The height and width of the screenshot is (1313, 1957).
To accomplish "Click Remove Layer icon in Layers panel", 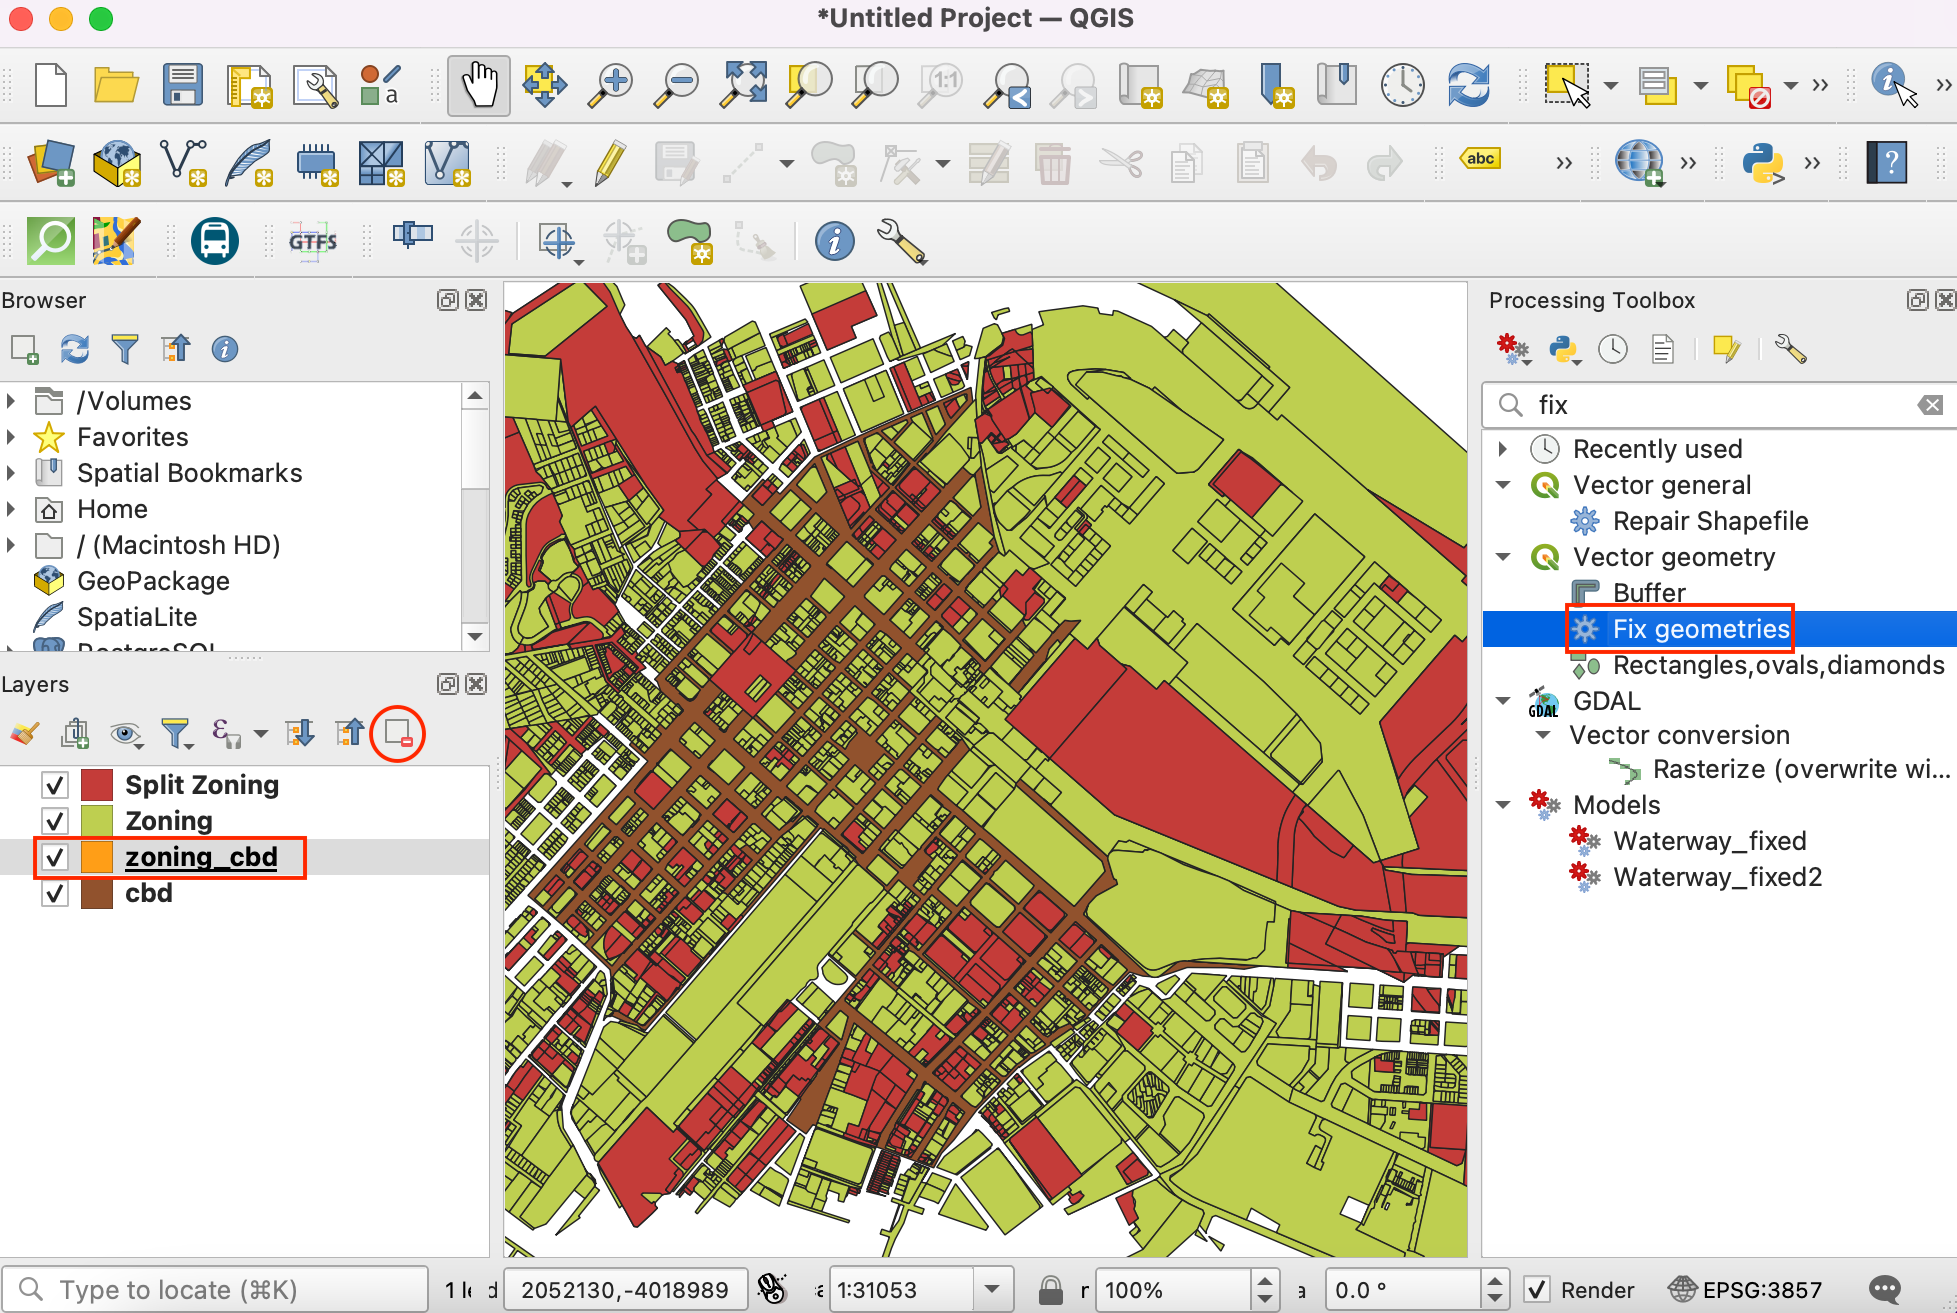I will click(398, 734).
